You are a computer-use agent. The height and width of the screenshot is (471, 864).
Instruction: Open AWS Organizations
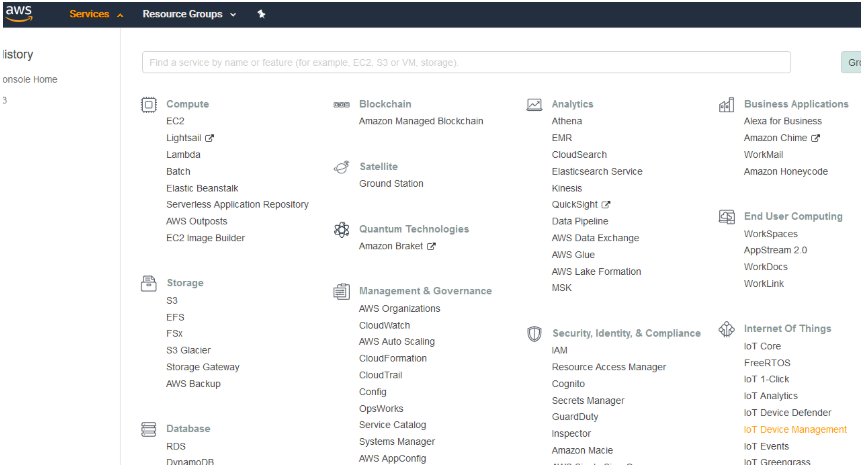(399, 309)
